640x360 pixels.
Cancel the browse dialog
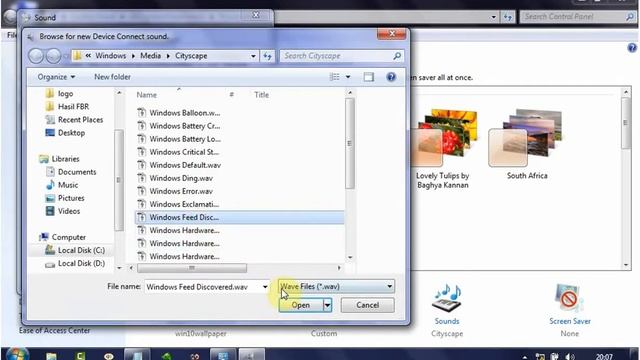tap(367, 305)
